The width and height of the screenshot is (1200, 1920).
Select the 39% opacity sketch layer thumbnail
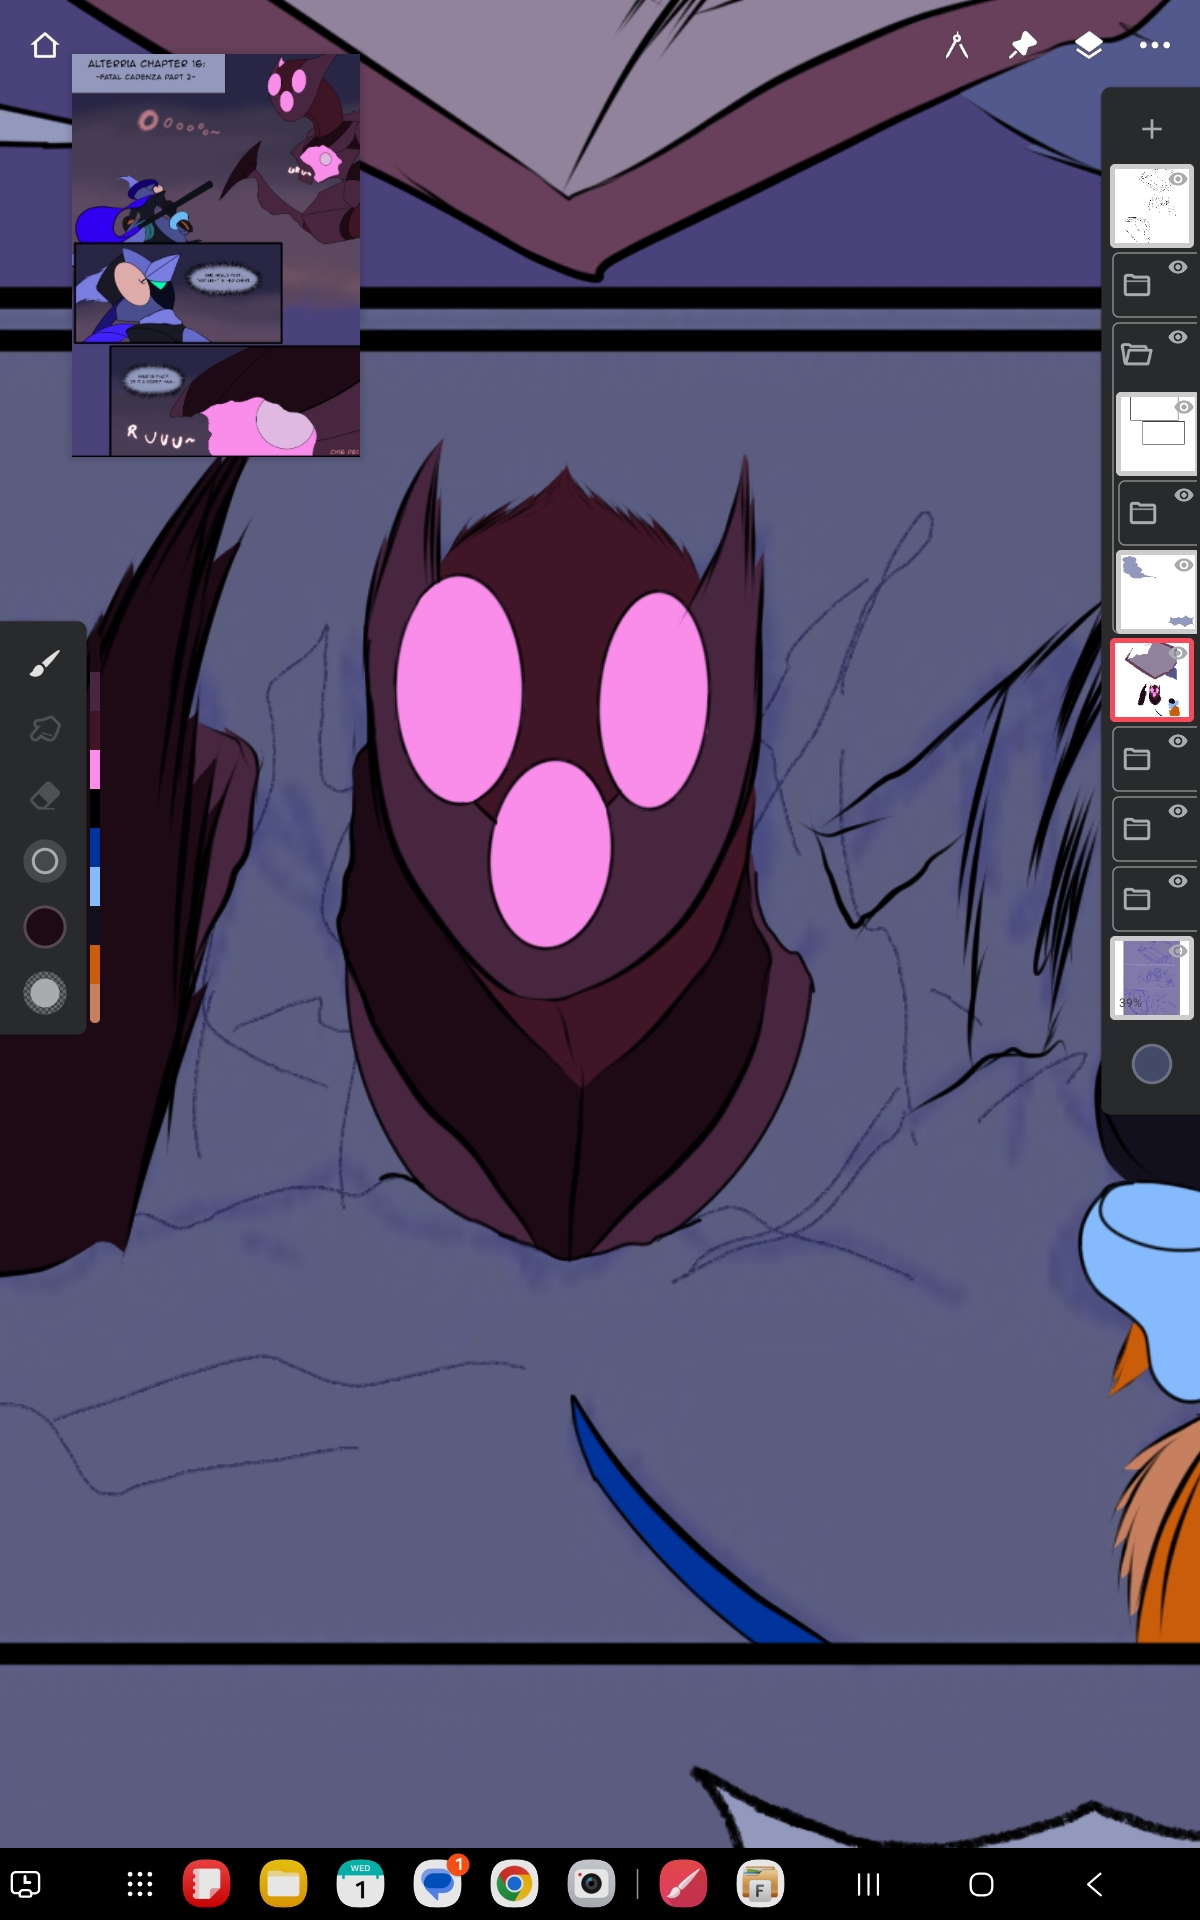click(1150, 978)
